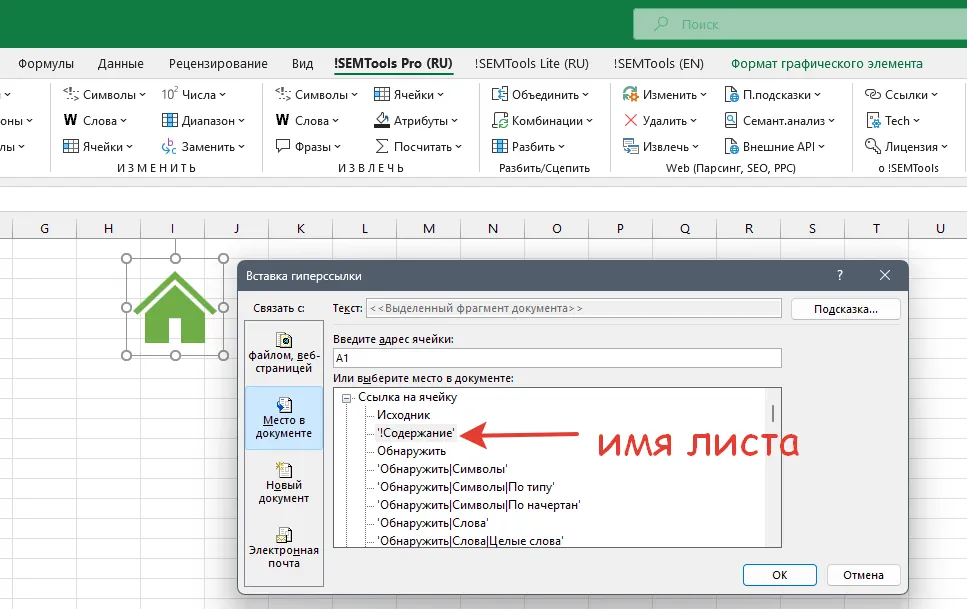Expand the Заменить dropdown arrow
The image size is (967, 609).
[x=241, y=147]
